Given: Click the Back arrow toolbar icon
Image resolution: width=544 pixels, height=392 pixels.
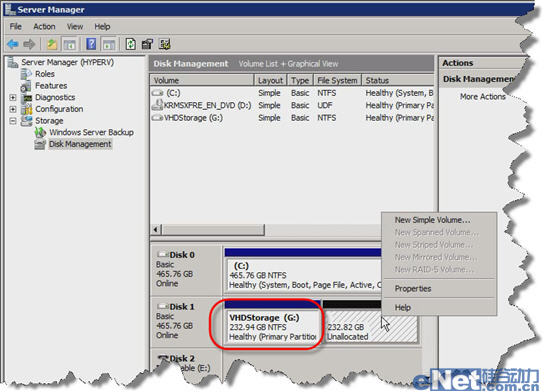Looking at the screenshot, I should pos(13,44).
